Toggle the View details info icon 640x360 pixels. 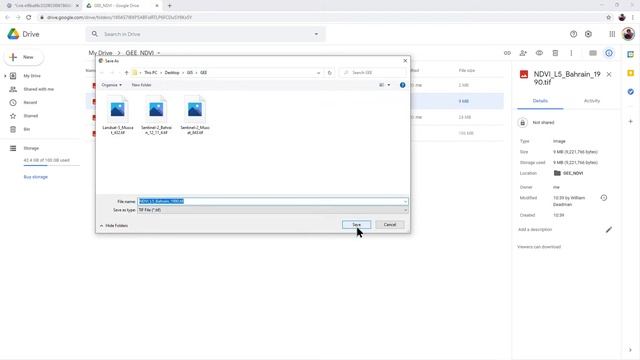coord(609,53)
